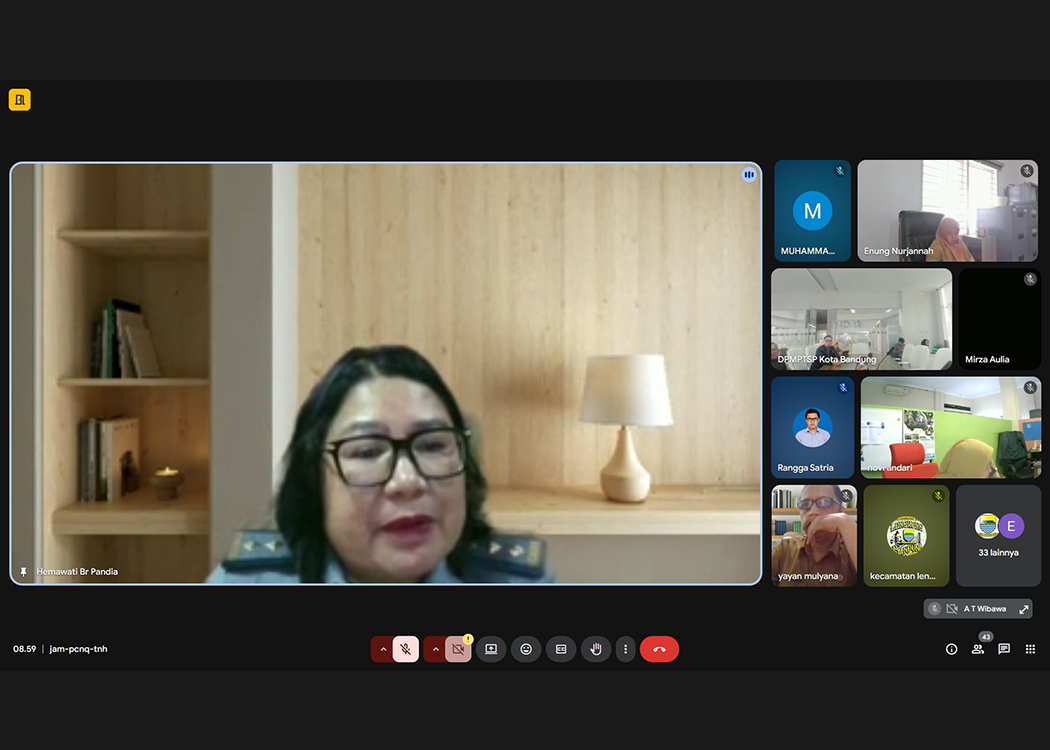Expand audio settings arrow beside microphone
1050x750 pixels.
382,649
